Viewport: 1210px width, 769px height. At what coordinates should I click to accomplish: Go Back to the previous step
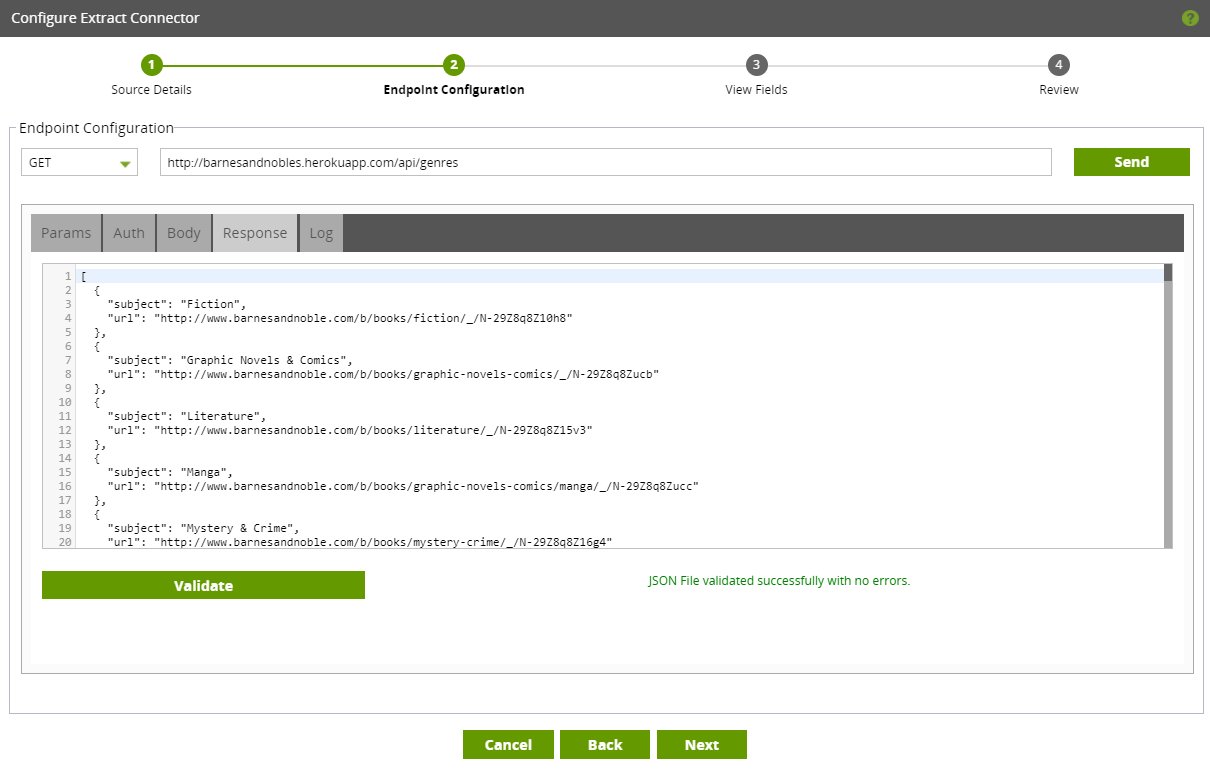click(x=605, y=745)
